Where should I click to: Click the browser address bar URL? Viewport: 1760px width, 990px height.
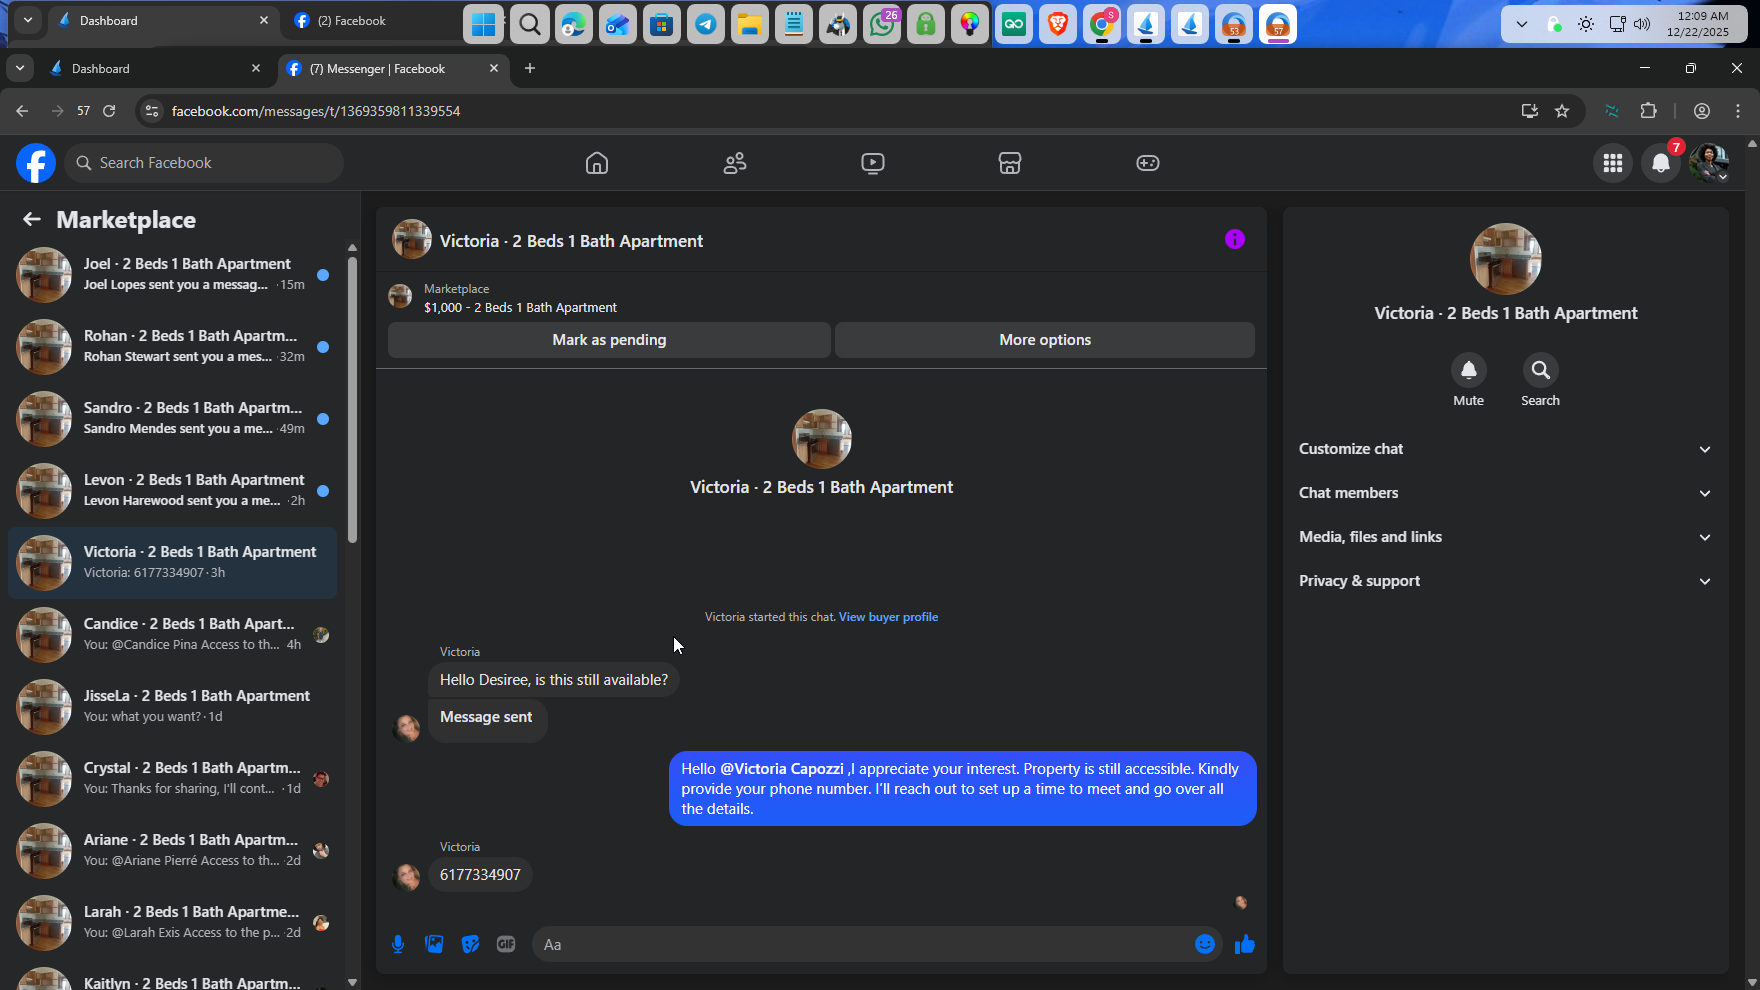point(316,111)
